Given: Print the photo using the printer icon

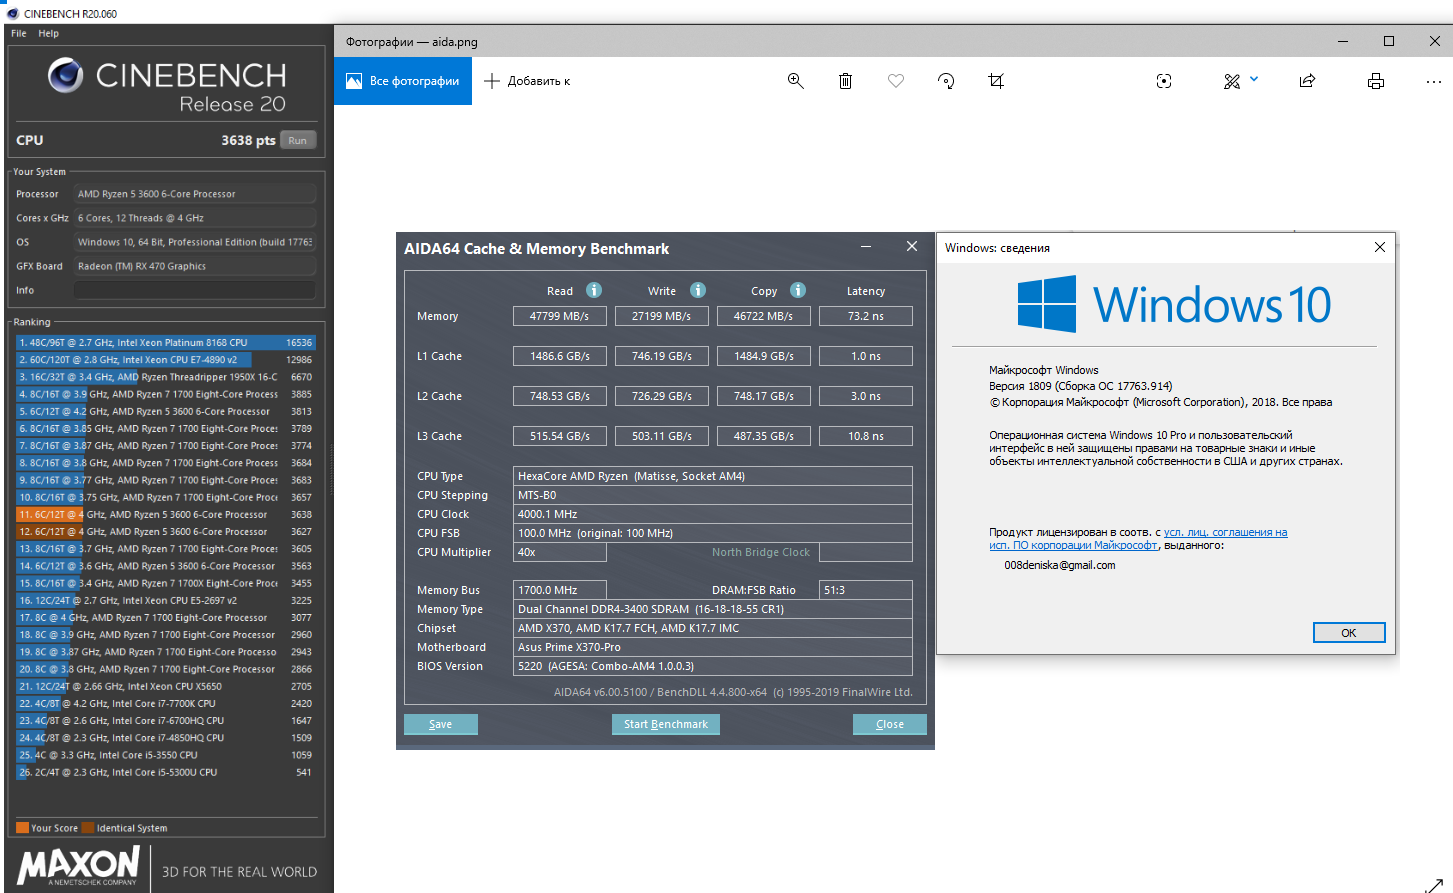Looking at the screenshot, I should coord(1376,81).
